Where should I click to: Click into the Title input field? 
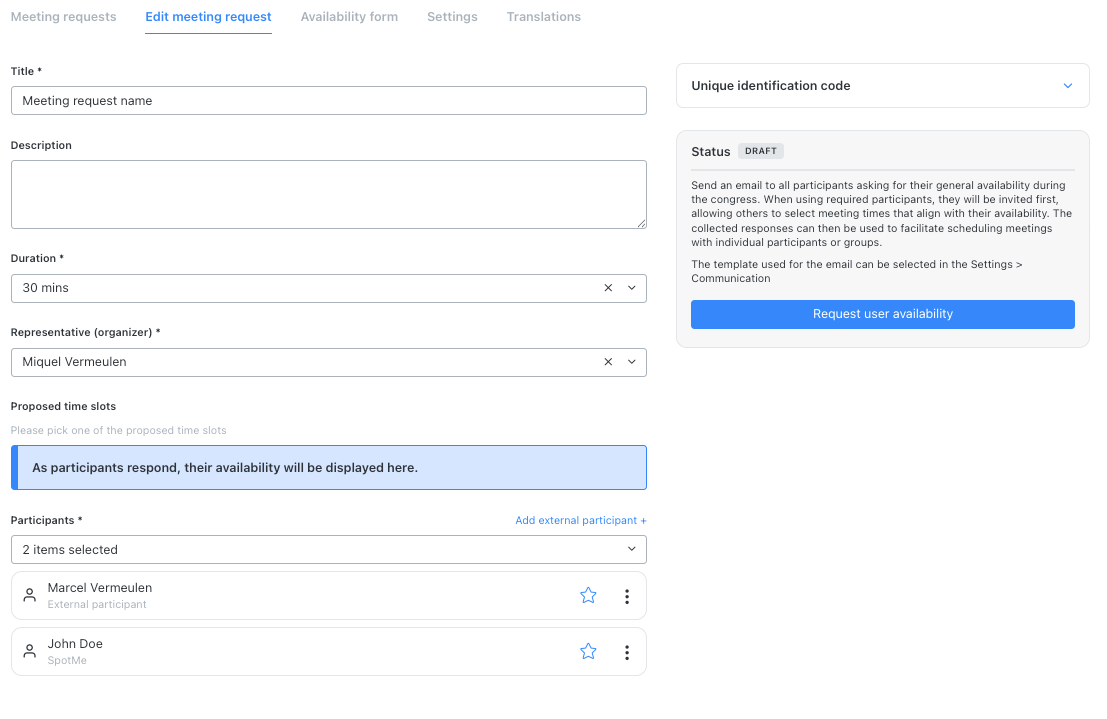click(x=329, y=100)
